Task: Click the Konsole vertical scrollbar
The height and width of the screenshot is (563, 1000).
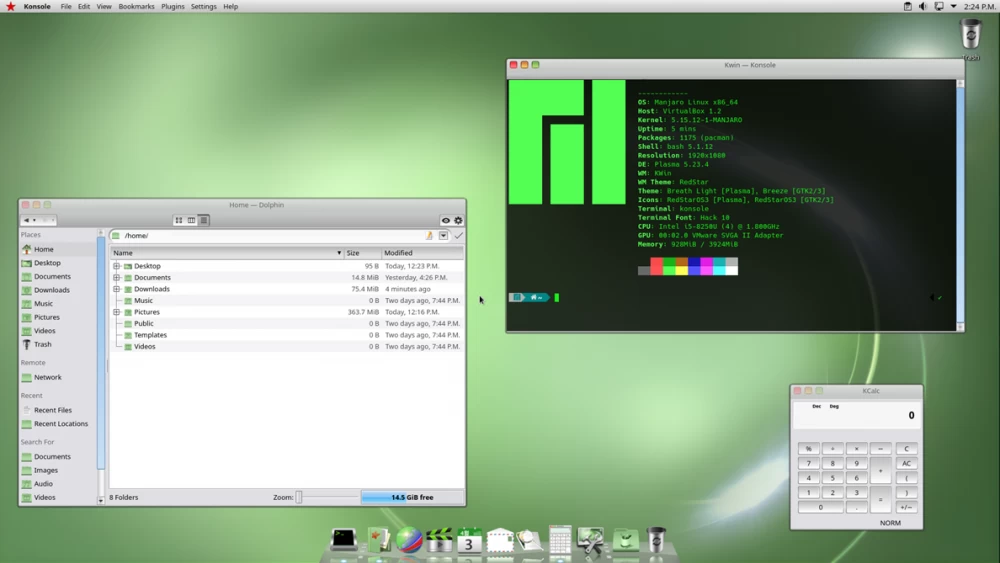Action: 960,204
